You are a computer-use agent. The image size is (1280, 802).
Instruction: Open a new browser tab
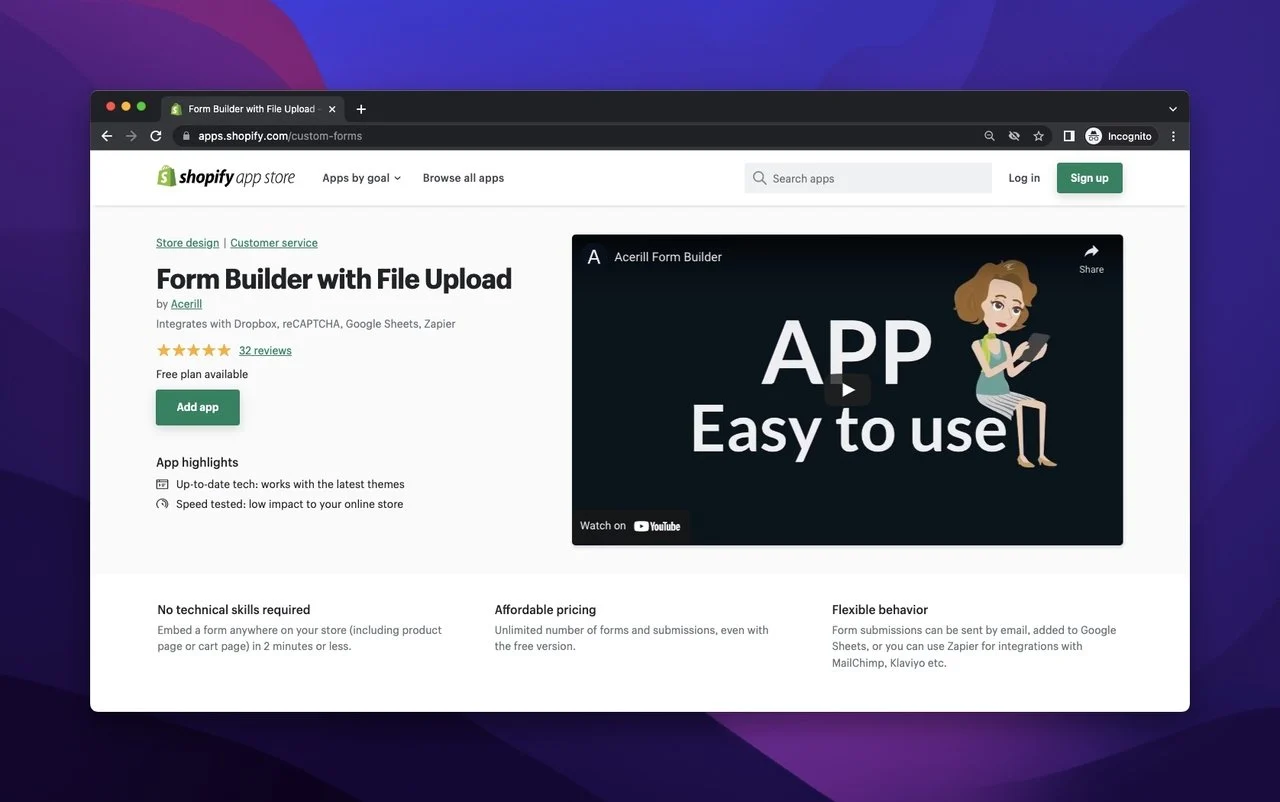point(361,109)
